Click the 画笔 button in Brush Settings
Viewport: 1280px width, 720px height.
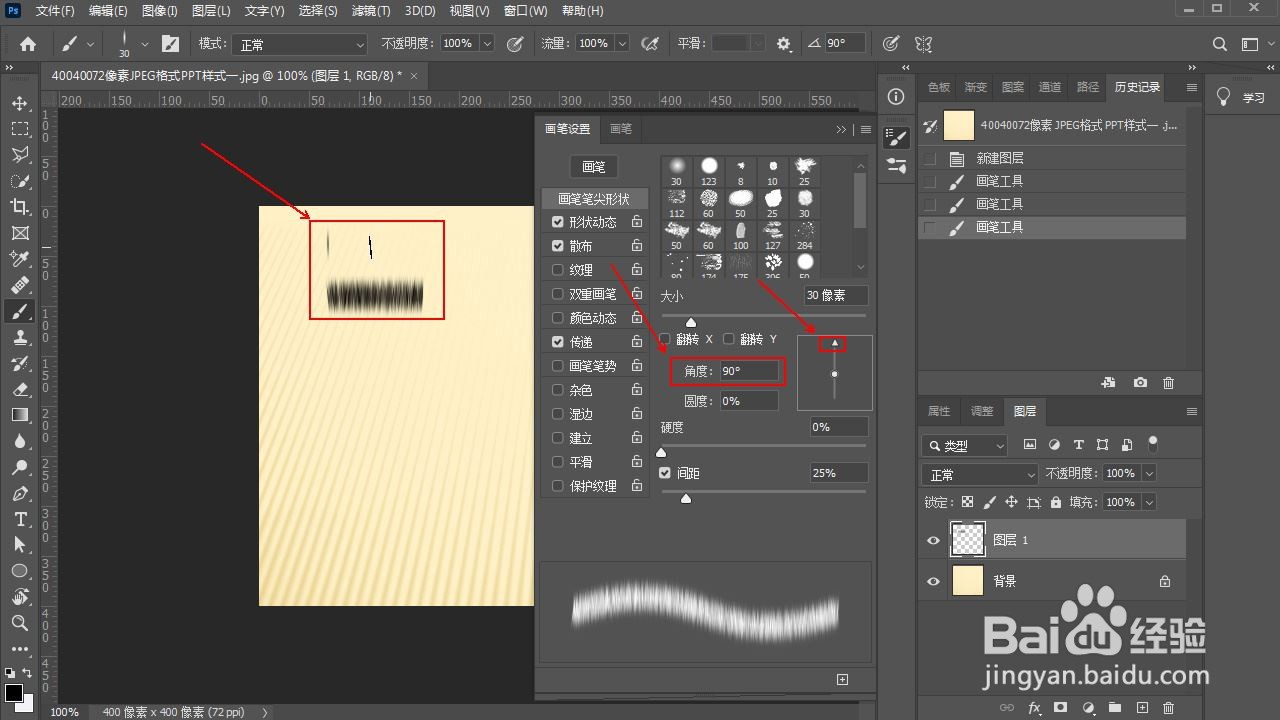594,167
